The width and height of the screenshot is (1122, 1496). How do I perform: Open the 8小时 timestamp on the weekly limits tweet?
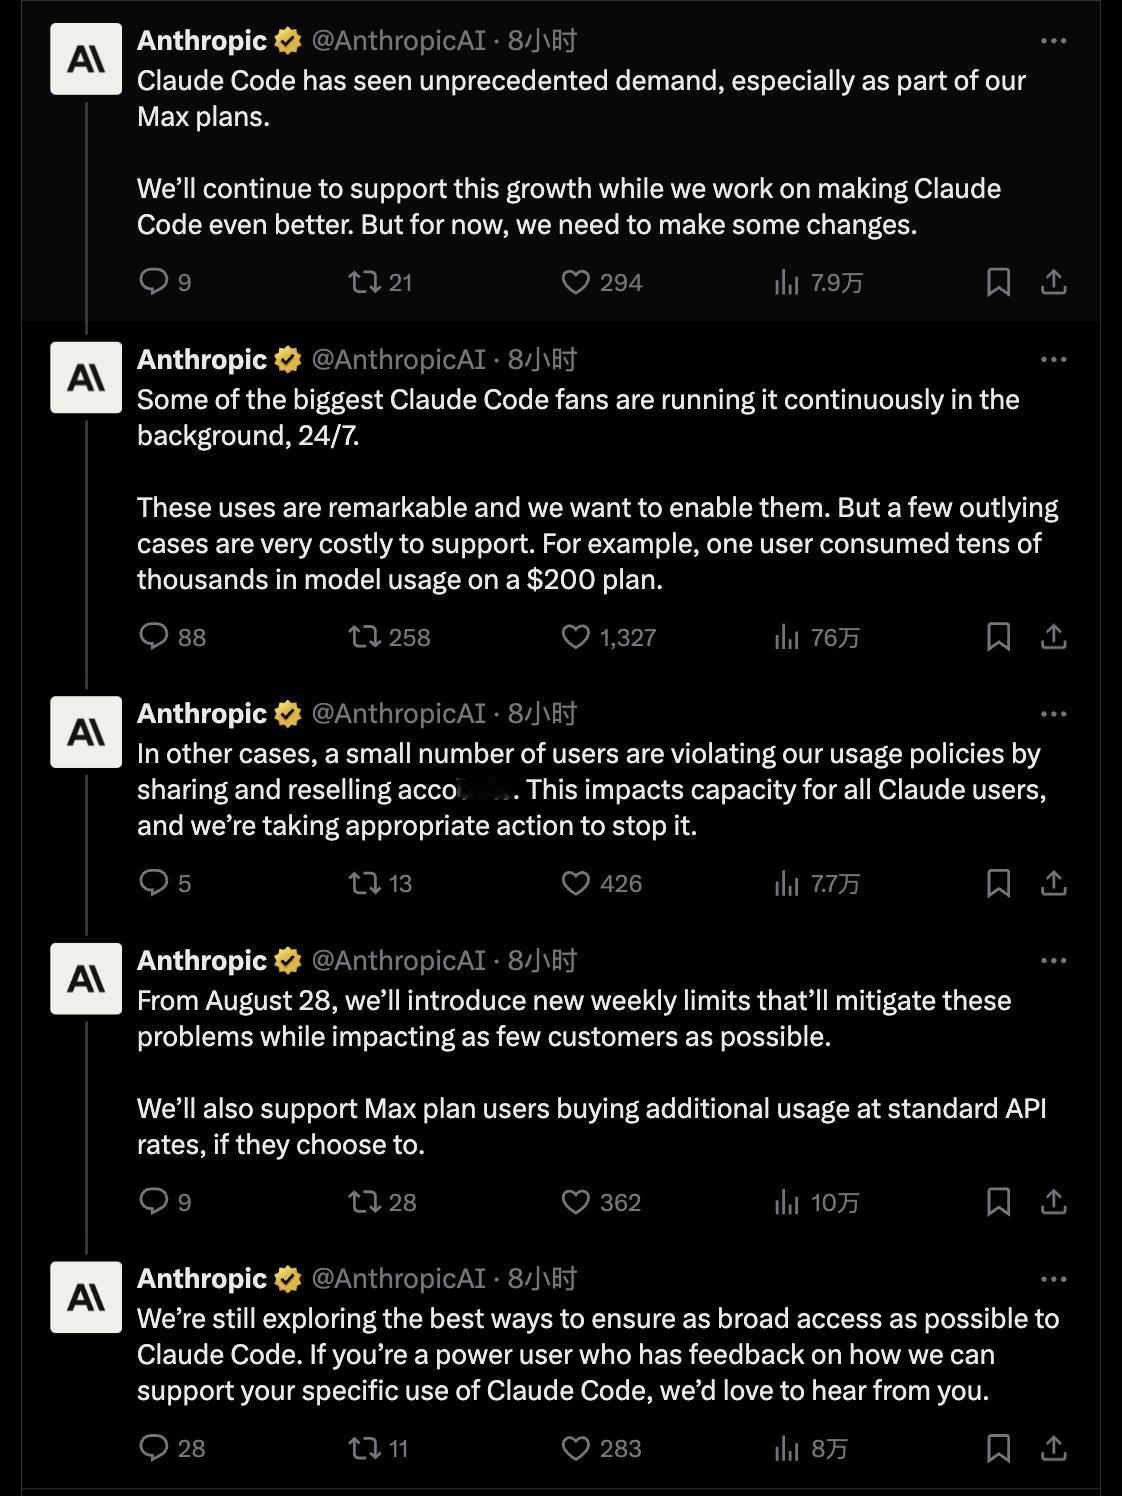542,961
